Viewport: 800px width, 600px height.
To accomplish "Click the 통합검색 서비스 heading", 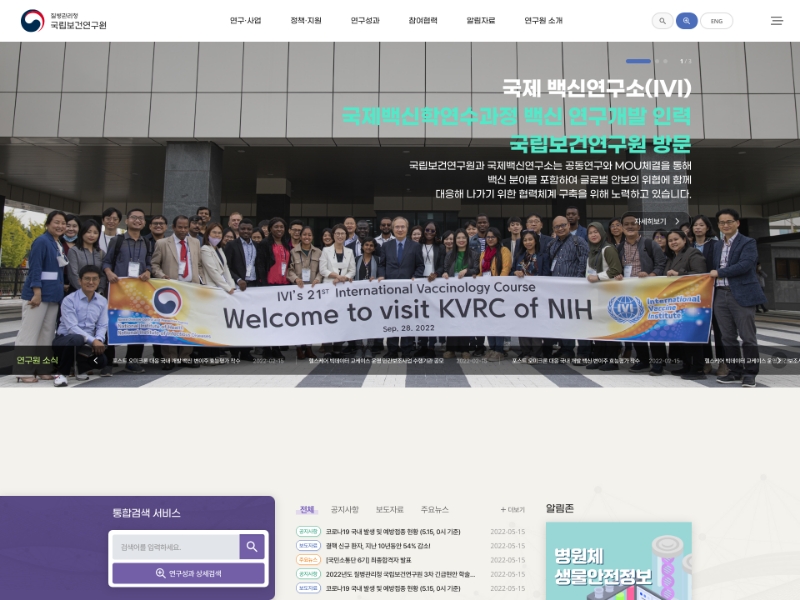I will pos(146,513).
